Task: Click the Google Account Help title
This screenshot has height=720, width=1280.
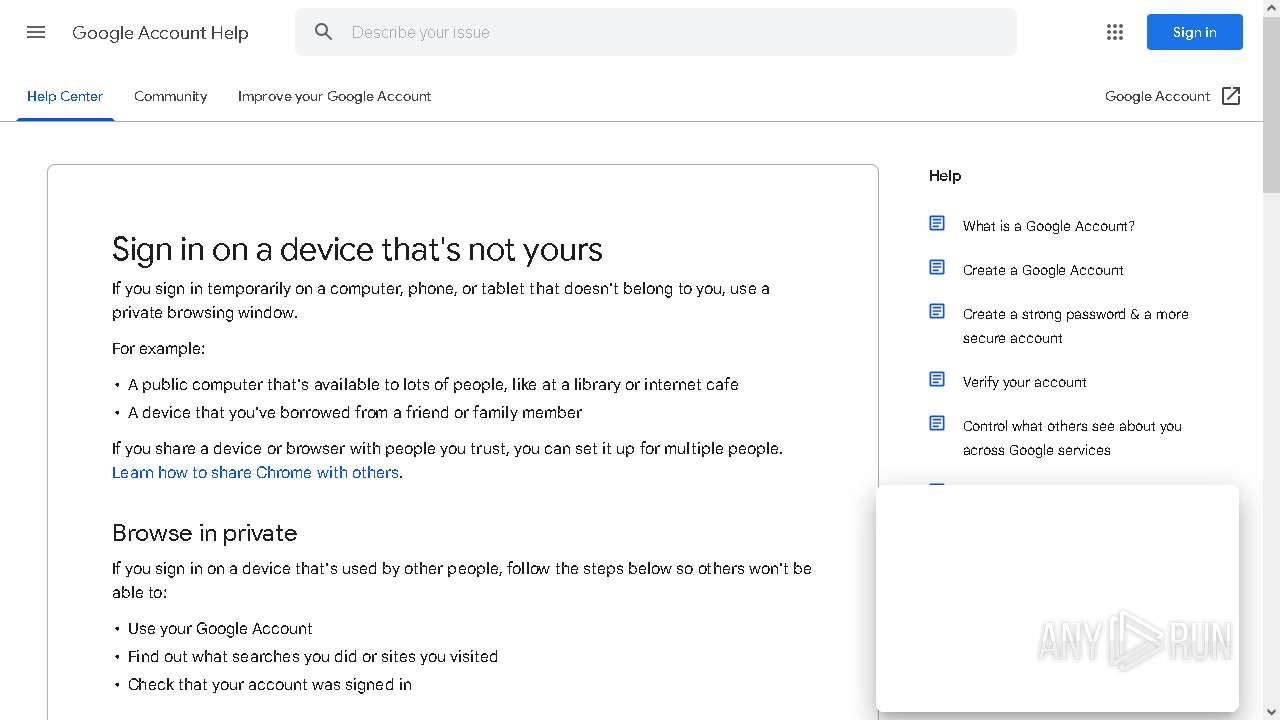Action: (x=160, y=32)
